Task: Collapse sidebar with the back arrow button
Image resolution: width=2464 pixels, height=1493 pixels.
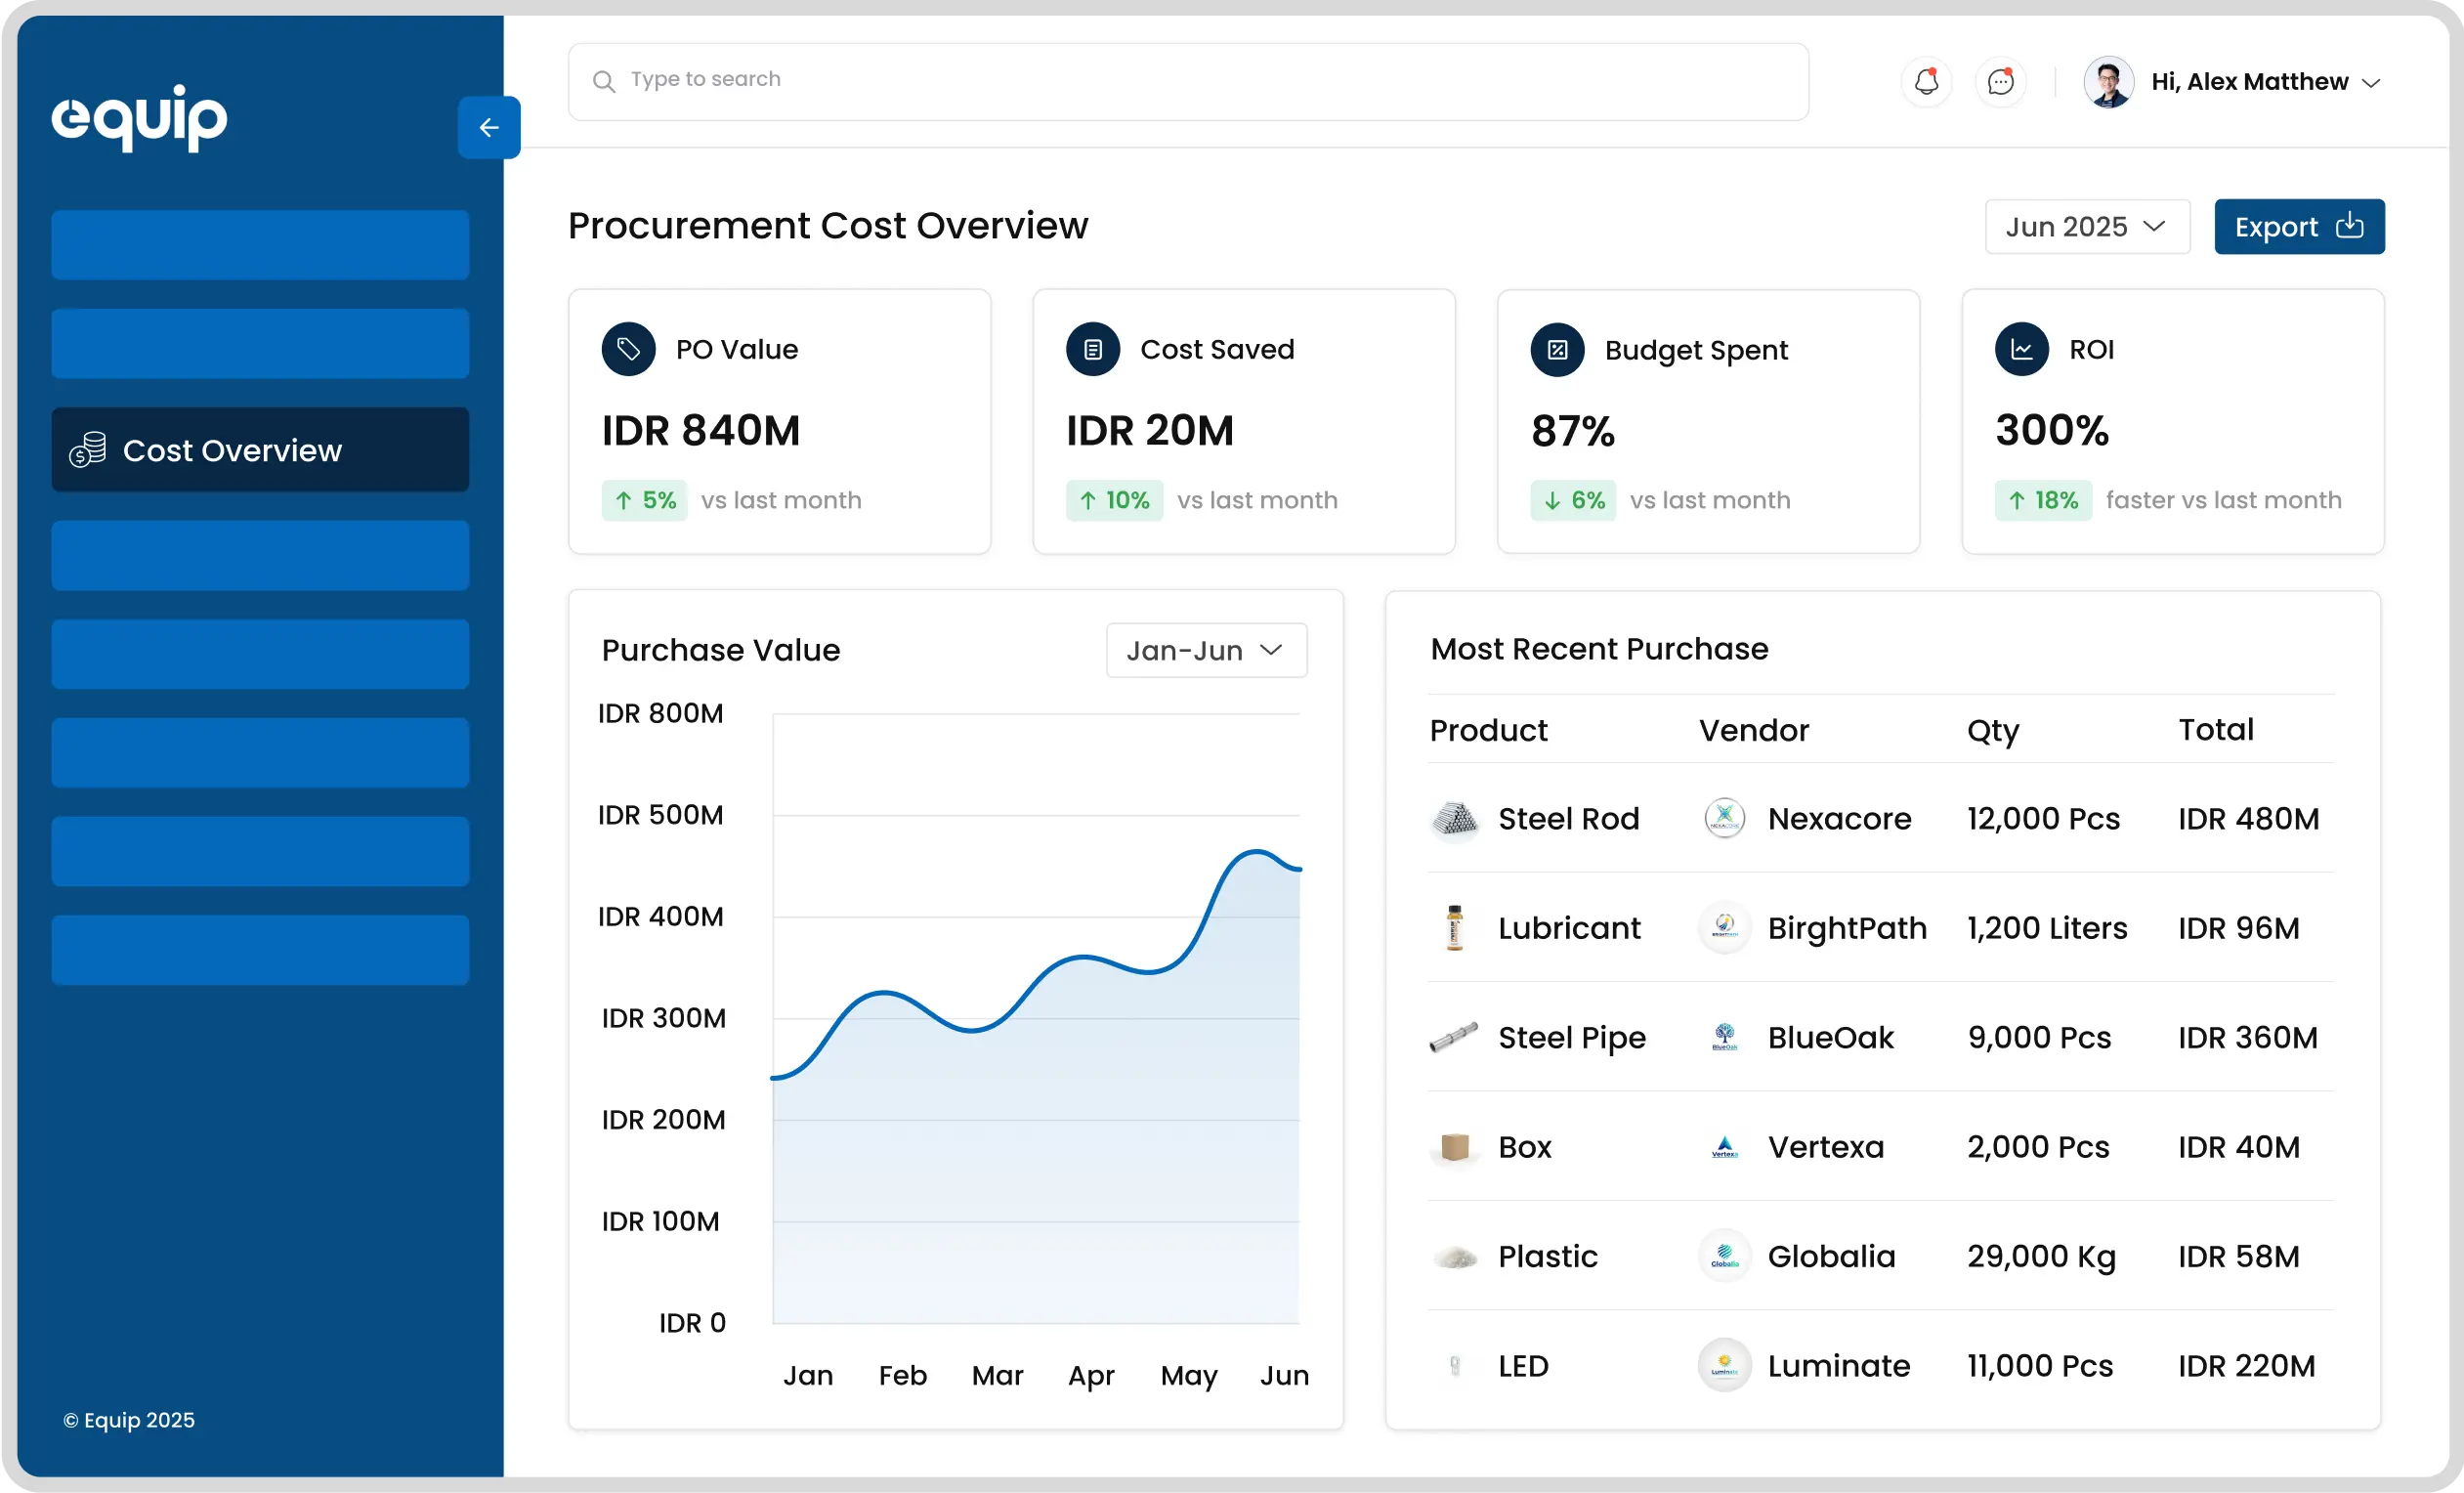Action: pos(489,128)
